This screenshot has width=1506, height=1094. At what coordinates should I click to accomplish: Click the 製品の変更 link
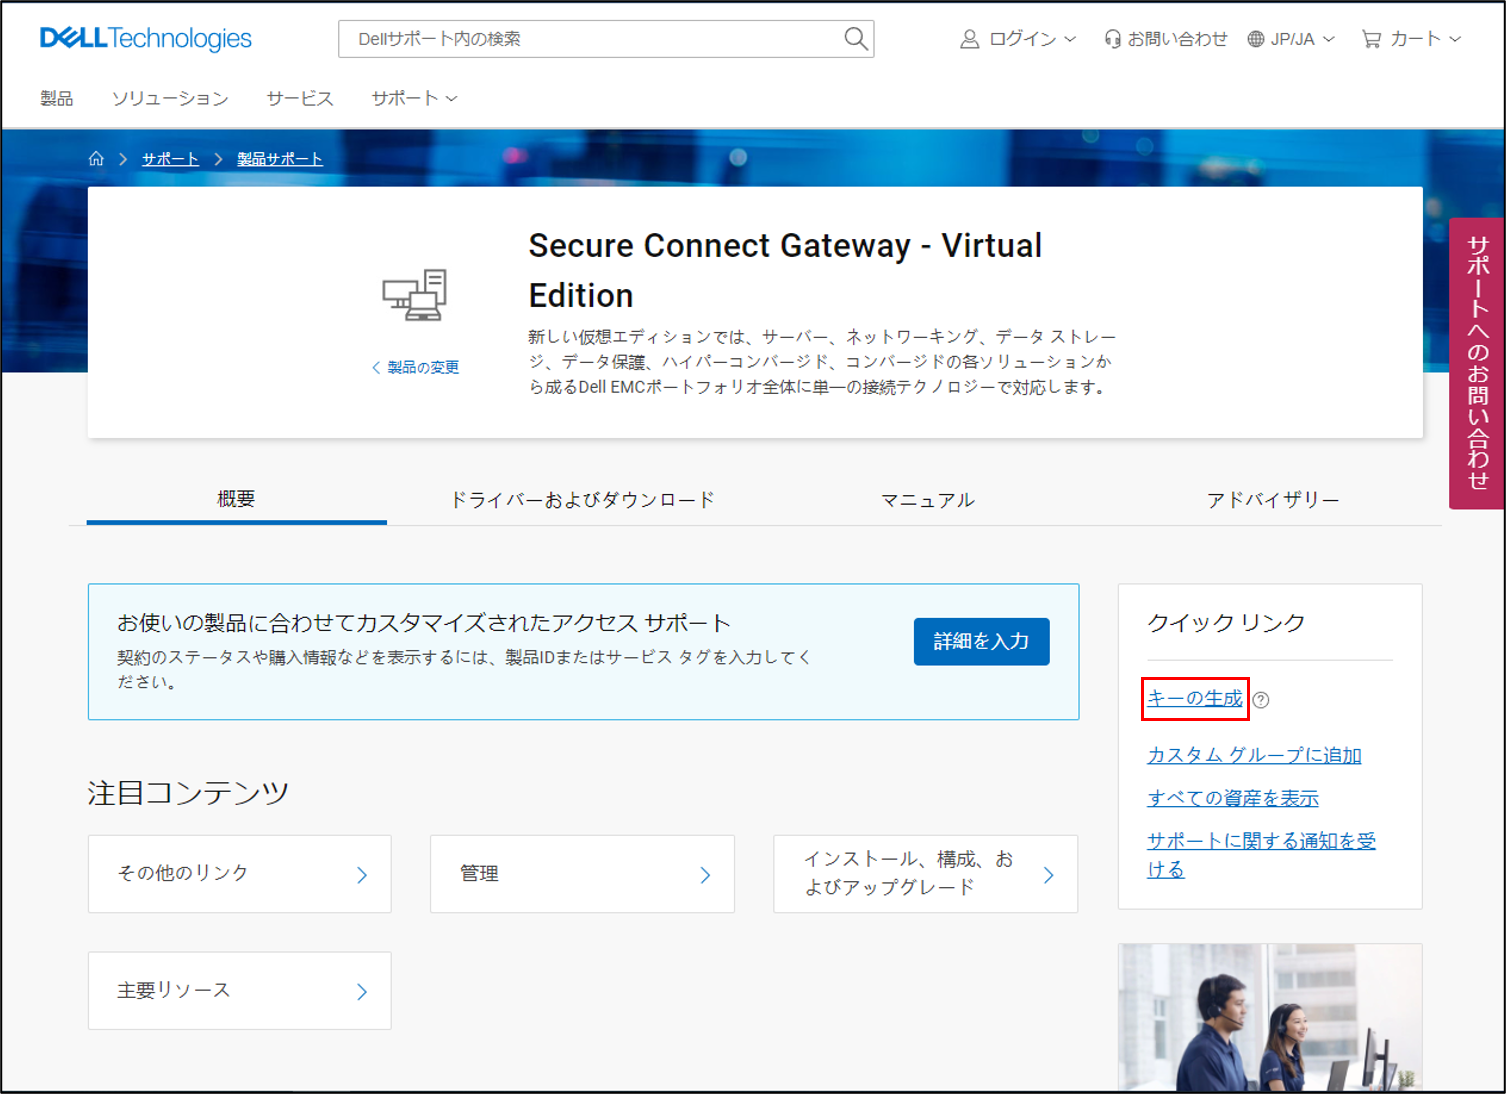coord(416,367)
